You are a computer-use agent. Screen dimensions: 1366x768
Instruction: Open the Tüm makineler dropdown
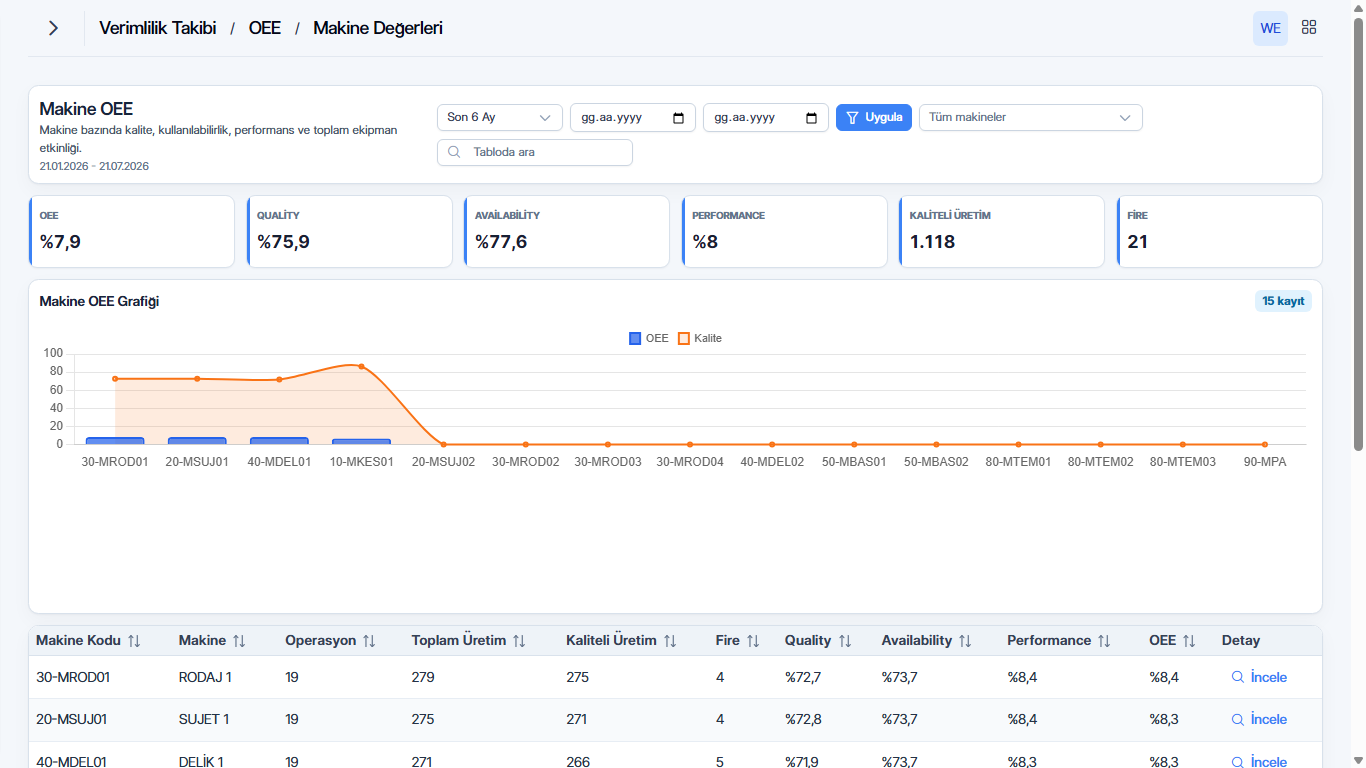coord(1030,118)
